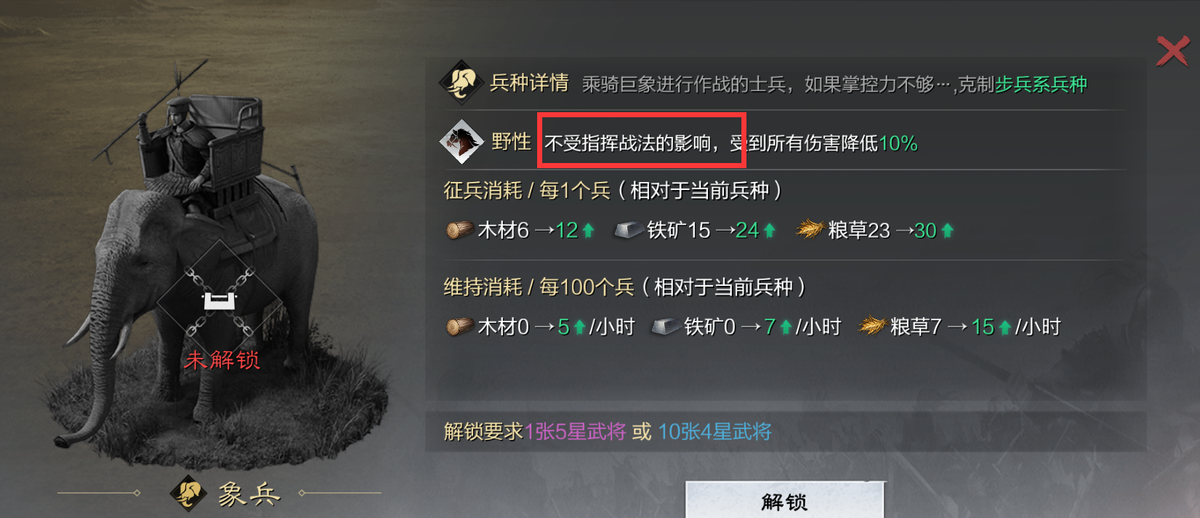Tap the chained lock icon on elephant
Viewport: 1200px width, 518px height.
tap(220, 299)
